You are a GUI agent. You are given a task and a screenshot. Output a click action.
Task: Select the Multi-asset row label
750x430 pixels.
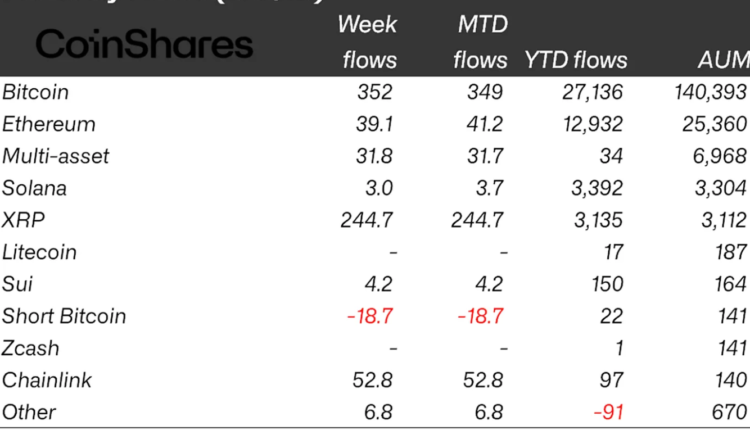tap(56, 157)
